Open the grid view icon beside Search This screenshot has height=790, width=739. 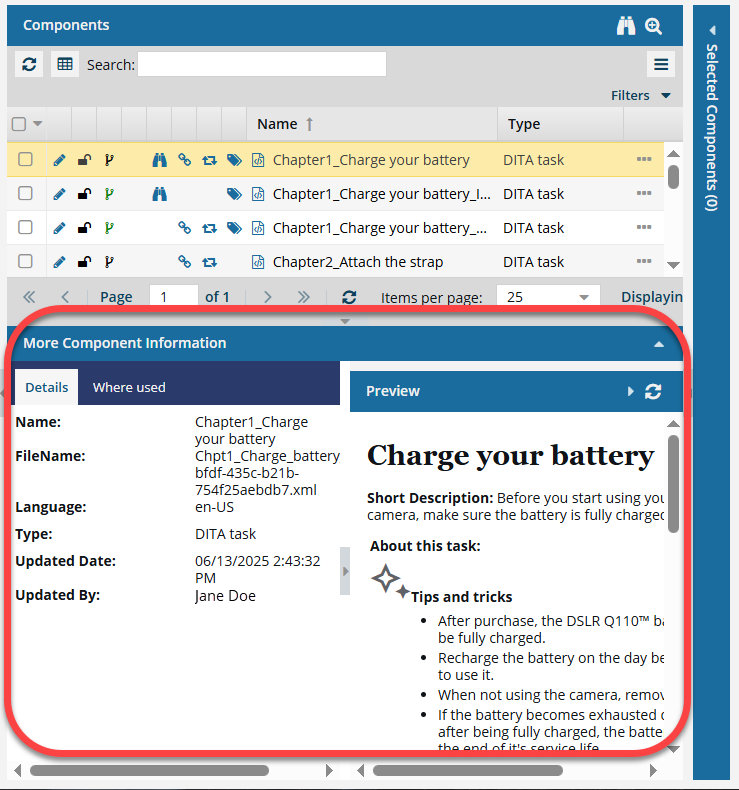pyautogui.click(x=65, y=64)
